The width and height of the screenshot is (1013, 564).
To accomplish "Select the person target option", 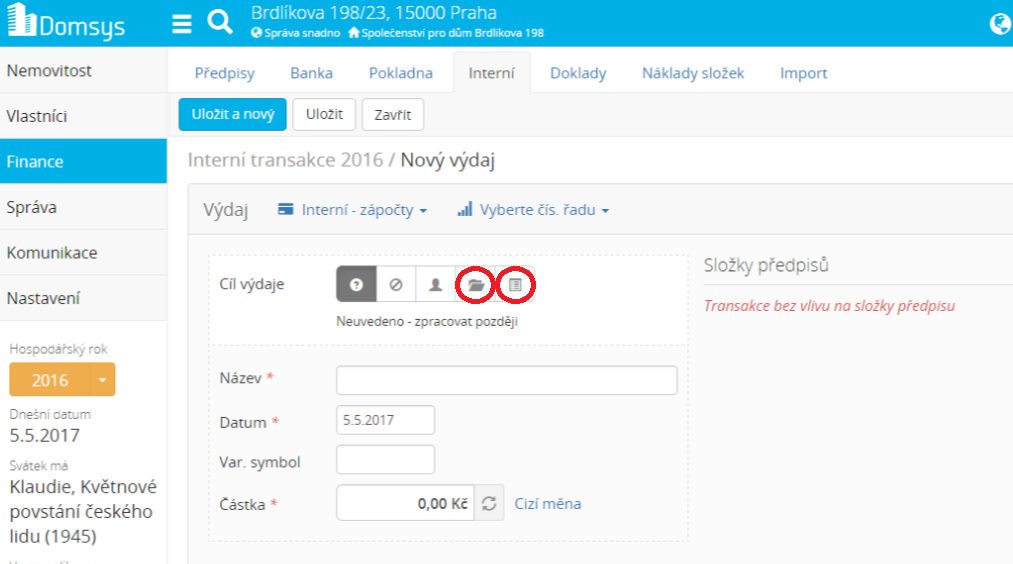I will point(435,284).
